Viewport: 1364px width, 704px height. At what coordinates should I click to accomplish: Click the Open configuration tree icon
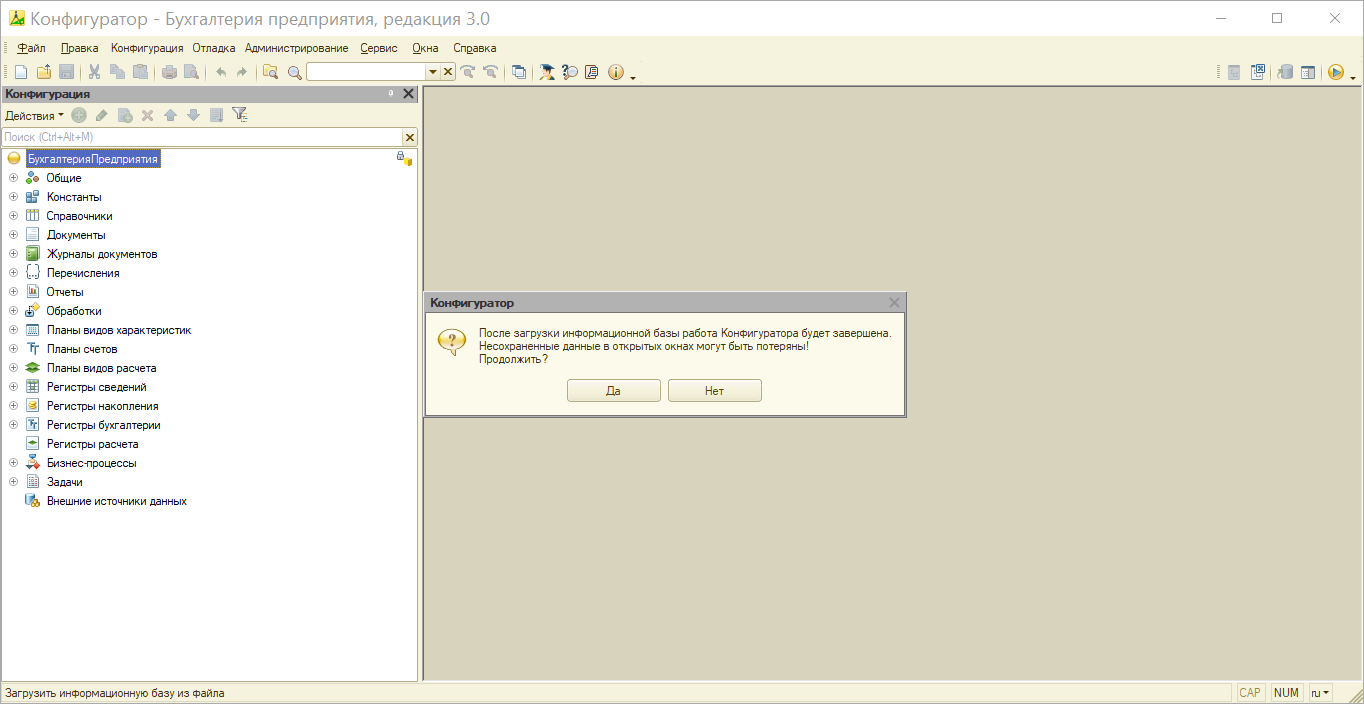click(1235, 72)
